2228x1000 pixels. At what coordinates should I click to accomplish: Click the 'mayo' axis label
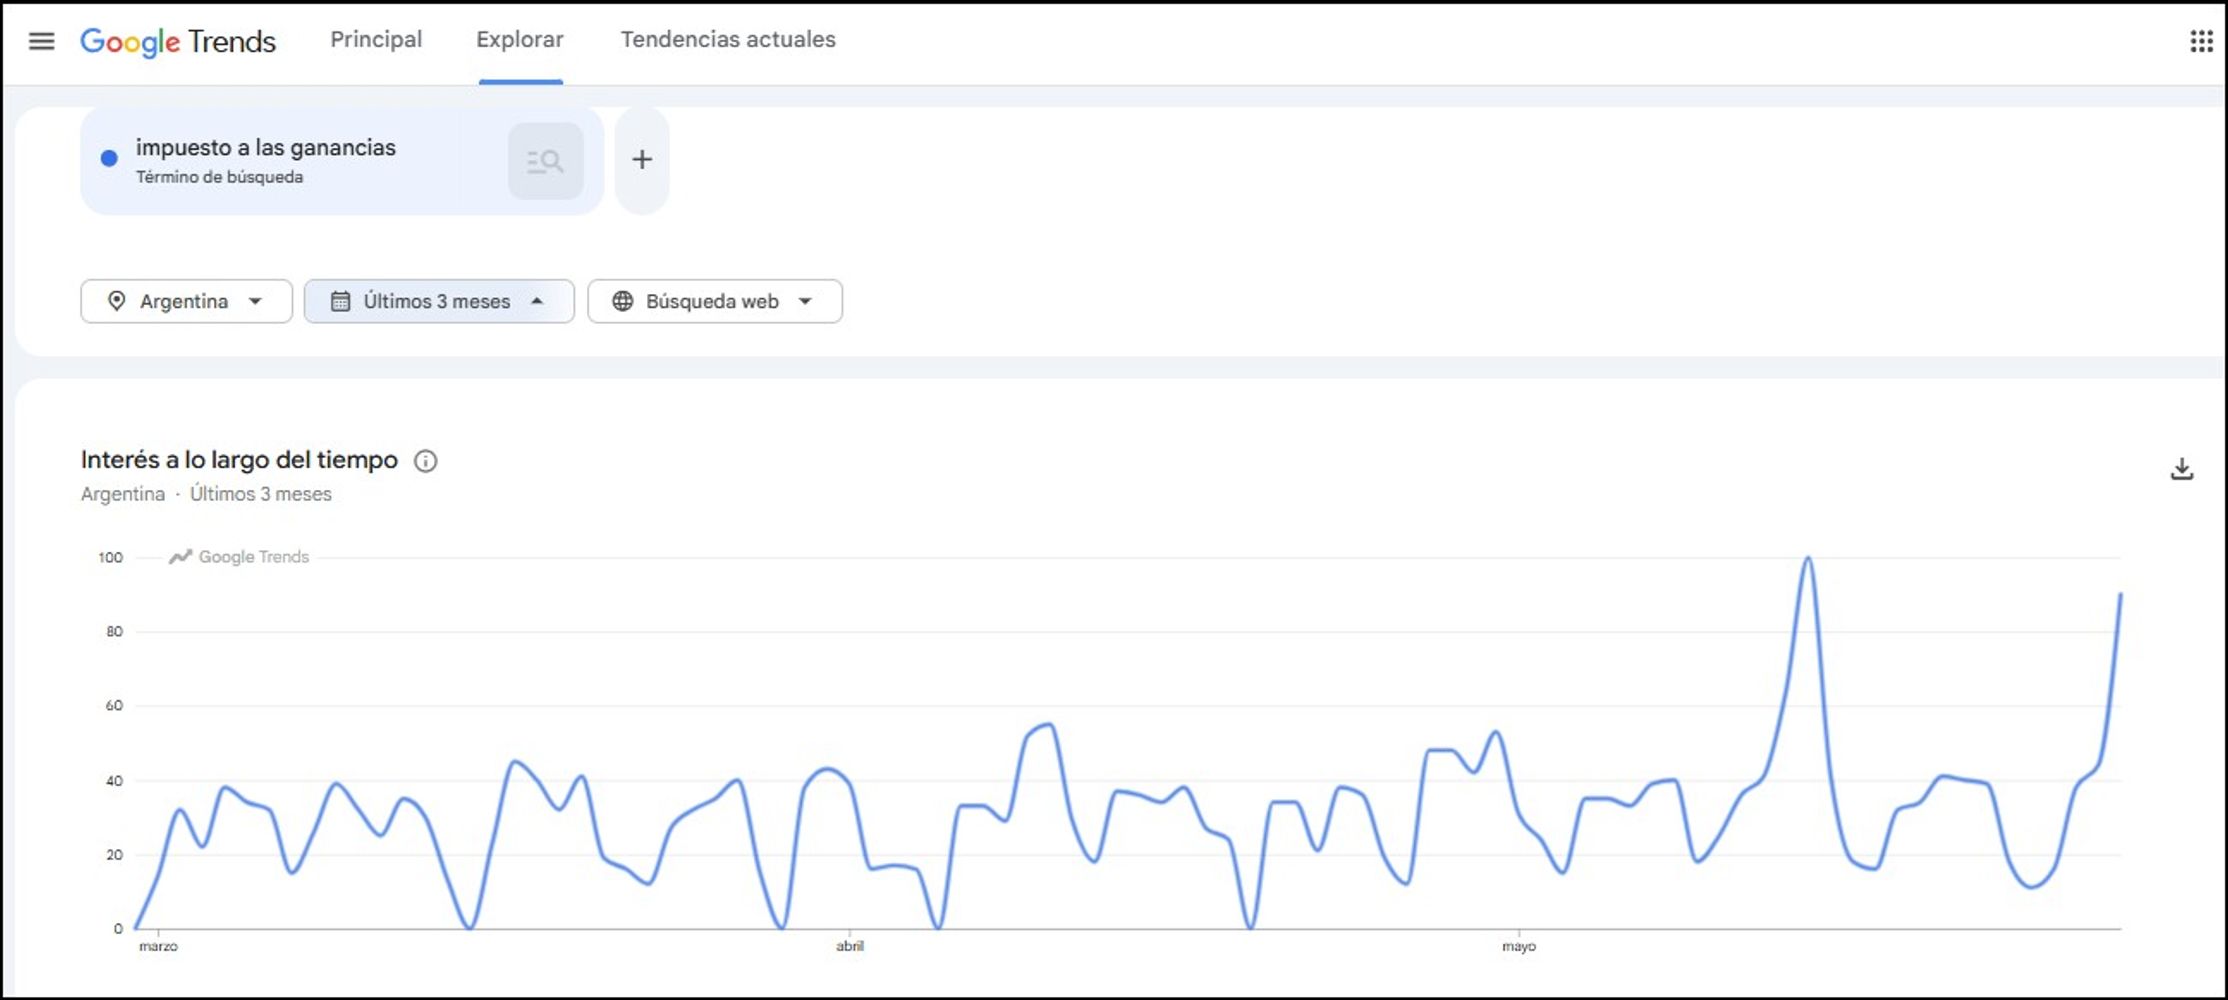tap(1519, 946)
